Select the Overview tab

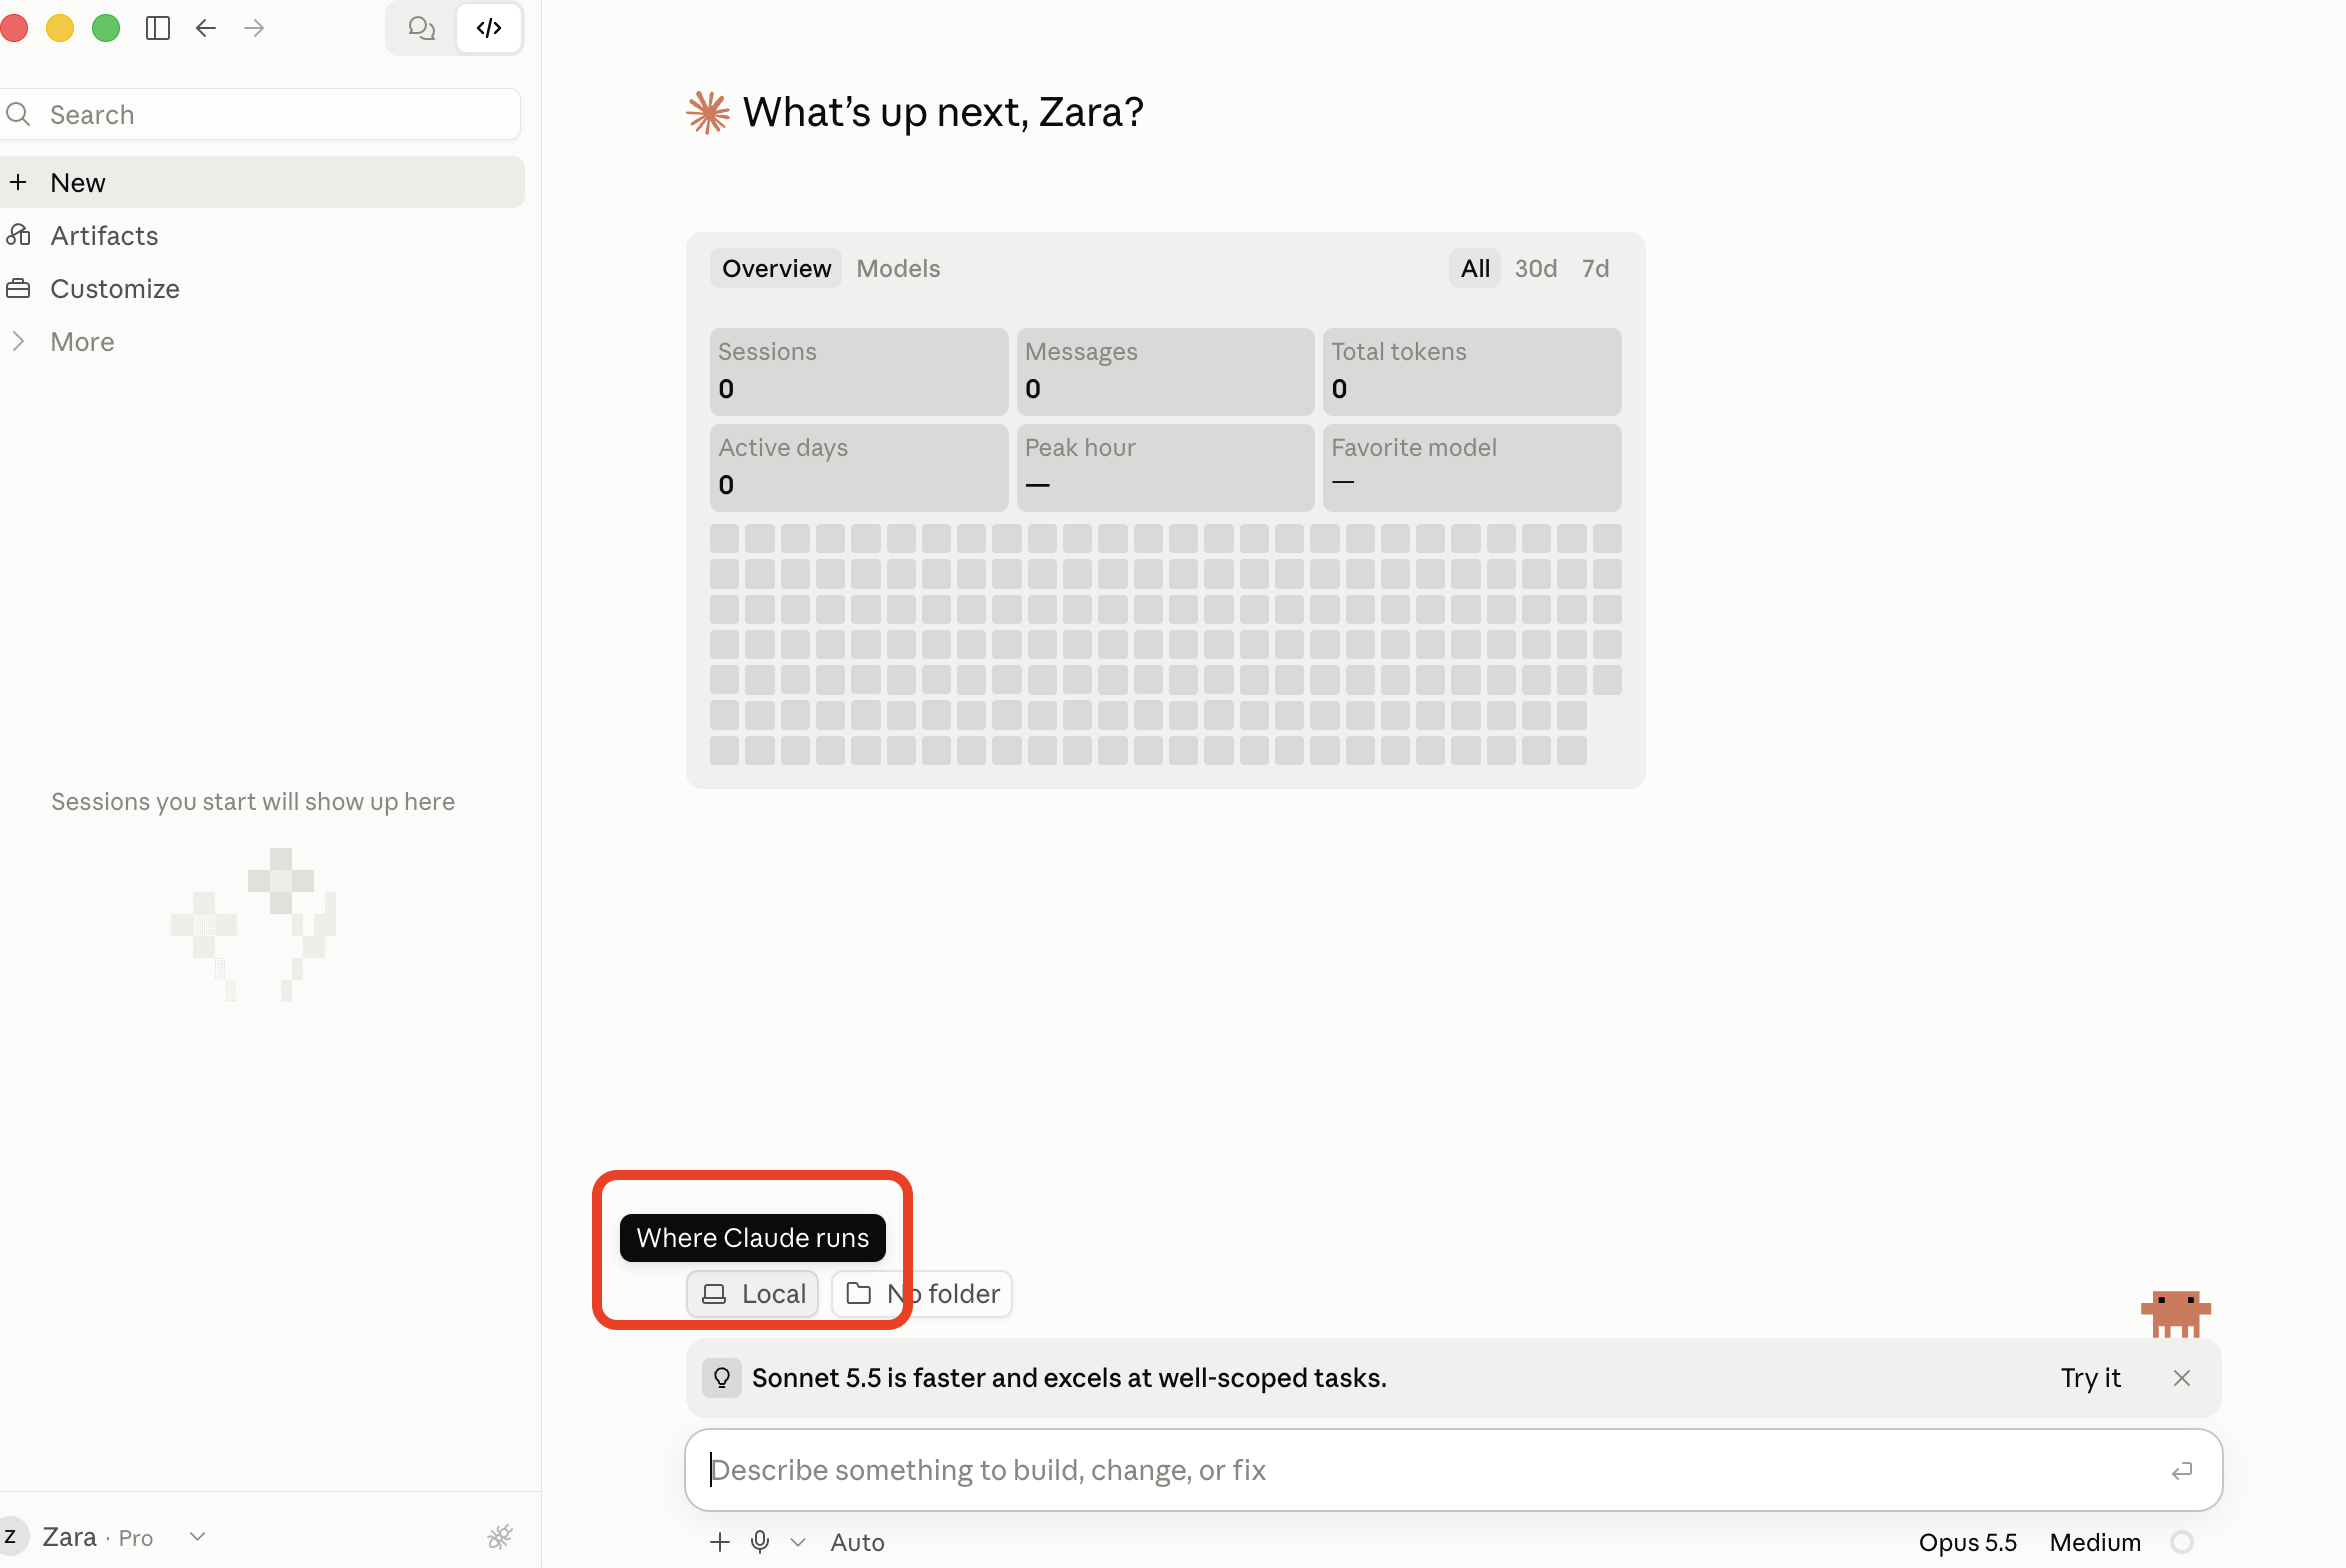(x=776, y=268)
